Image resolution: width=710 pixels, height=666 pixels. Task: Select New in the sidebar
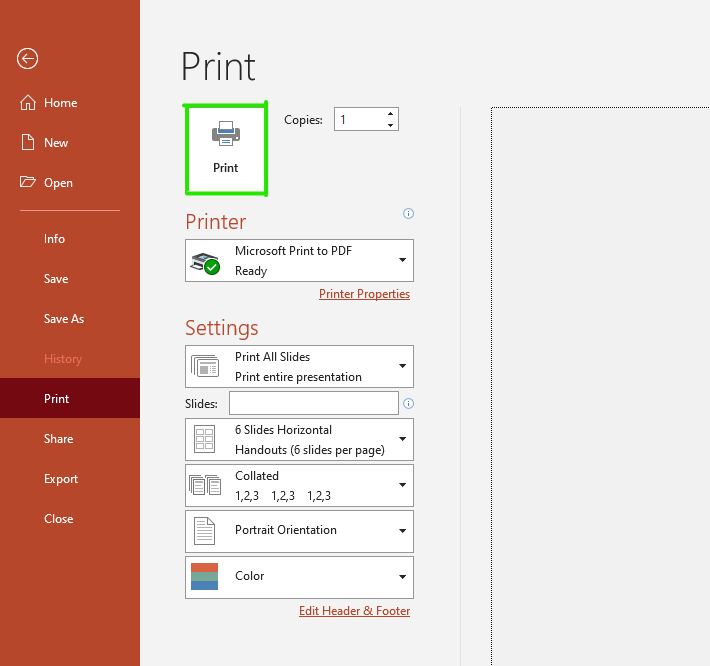(70, 143)
